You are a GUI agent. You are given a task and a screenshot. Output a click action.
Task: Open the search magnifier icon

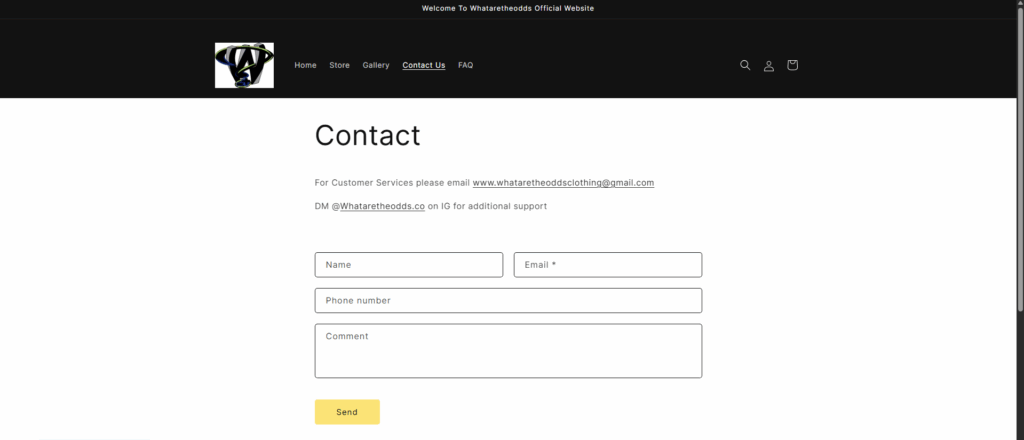pos(744,65)
